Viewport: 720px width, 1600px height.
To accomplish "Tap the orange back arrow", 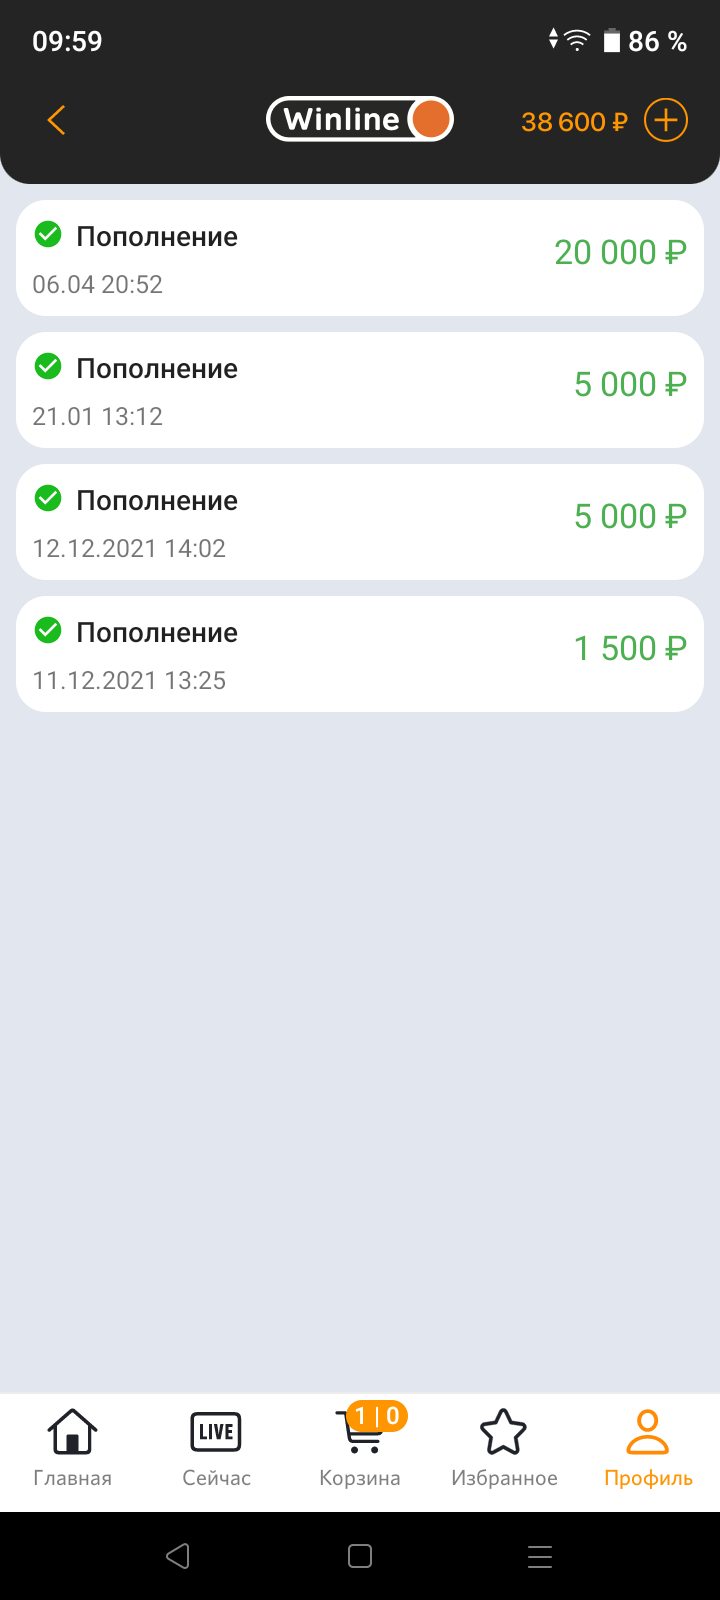I will (57, 121).
